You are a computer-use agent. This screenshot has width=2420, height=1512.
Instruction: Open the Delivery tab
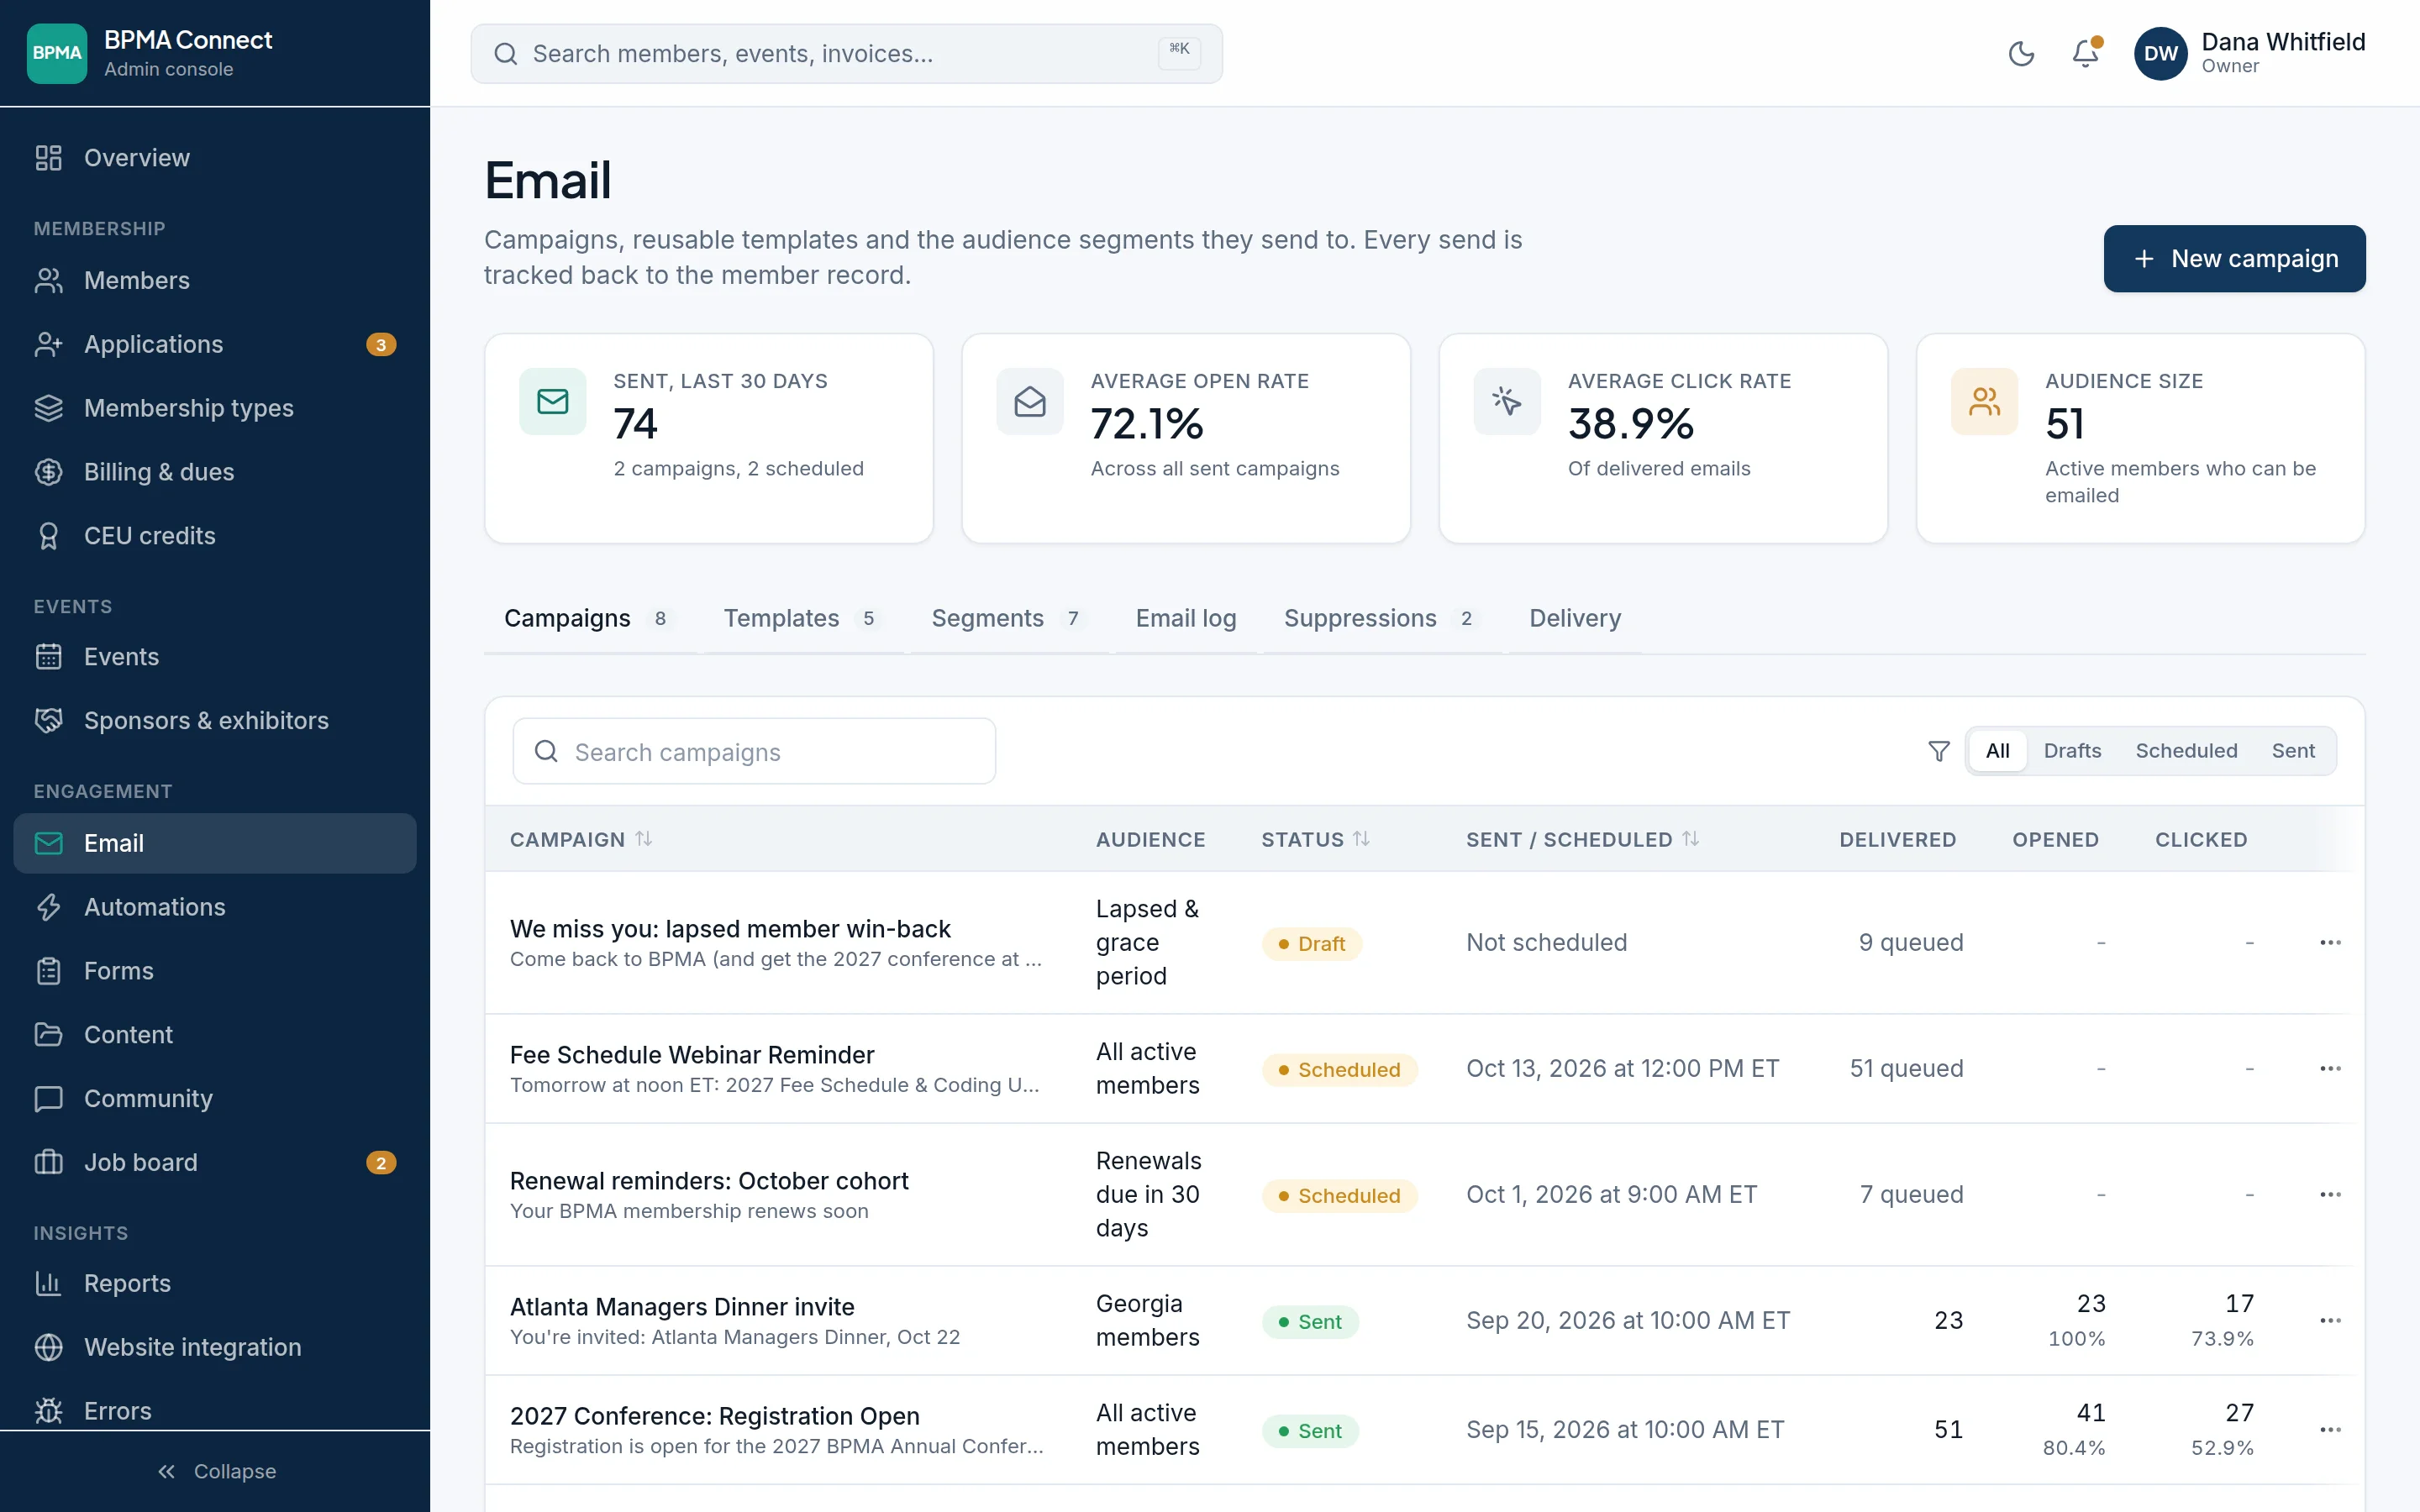pos(1575,619)
